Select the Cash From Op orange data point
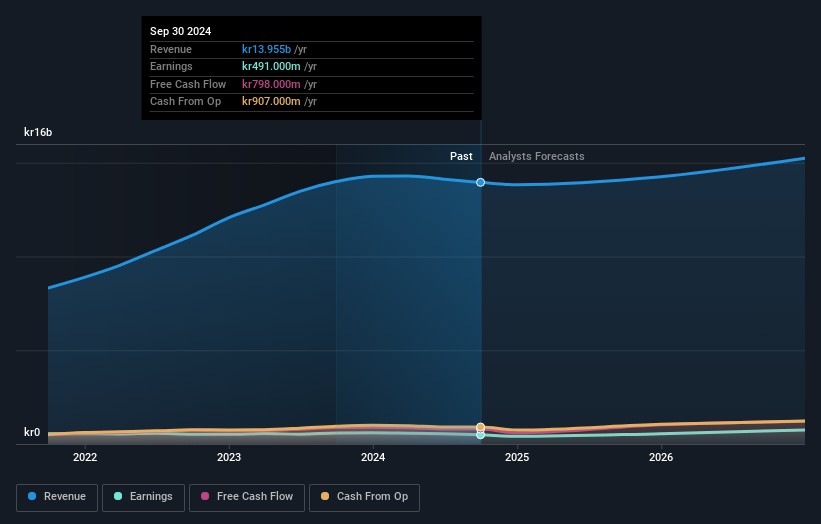This screenshot has width=821, height=524. pos(481,427)
